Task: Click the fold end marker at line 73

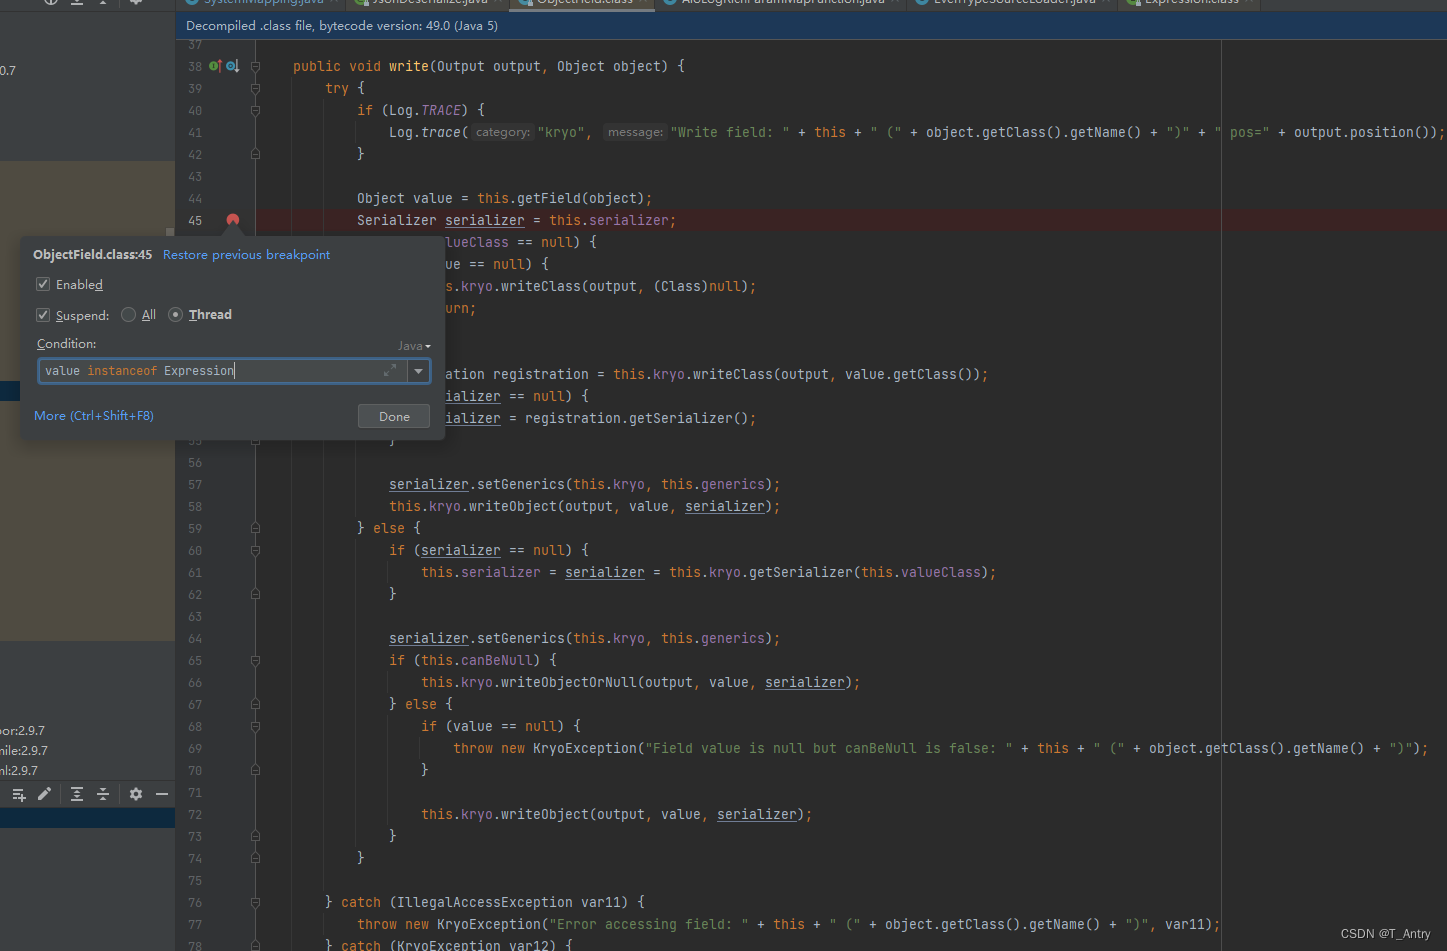Action: click(x=255, y=836)
